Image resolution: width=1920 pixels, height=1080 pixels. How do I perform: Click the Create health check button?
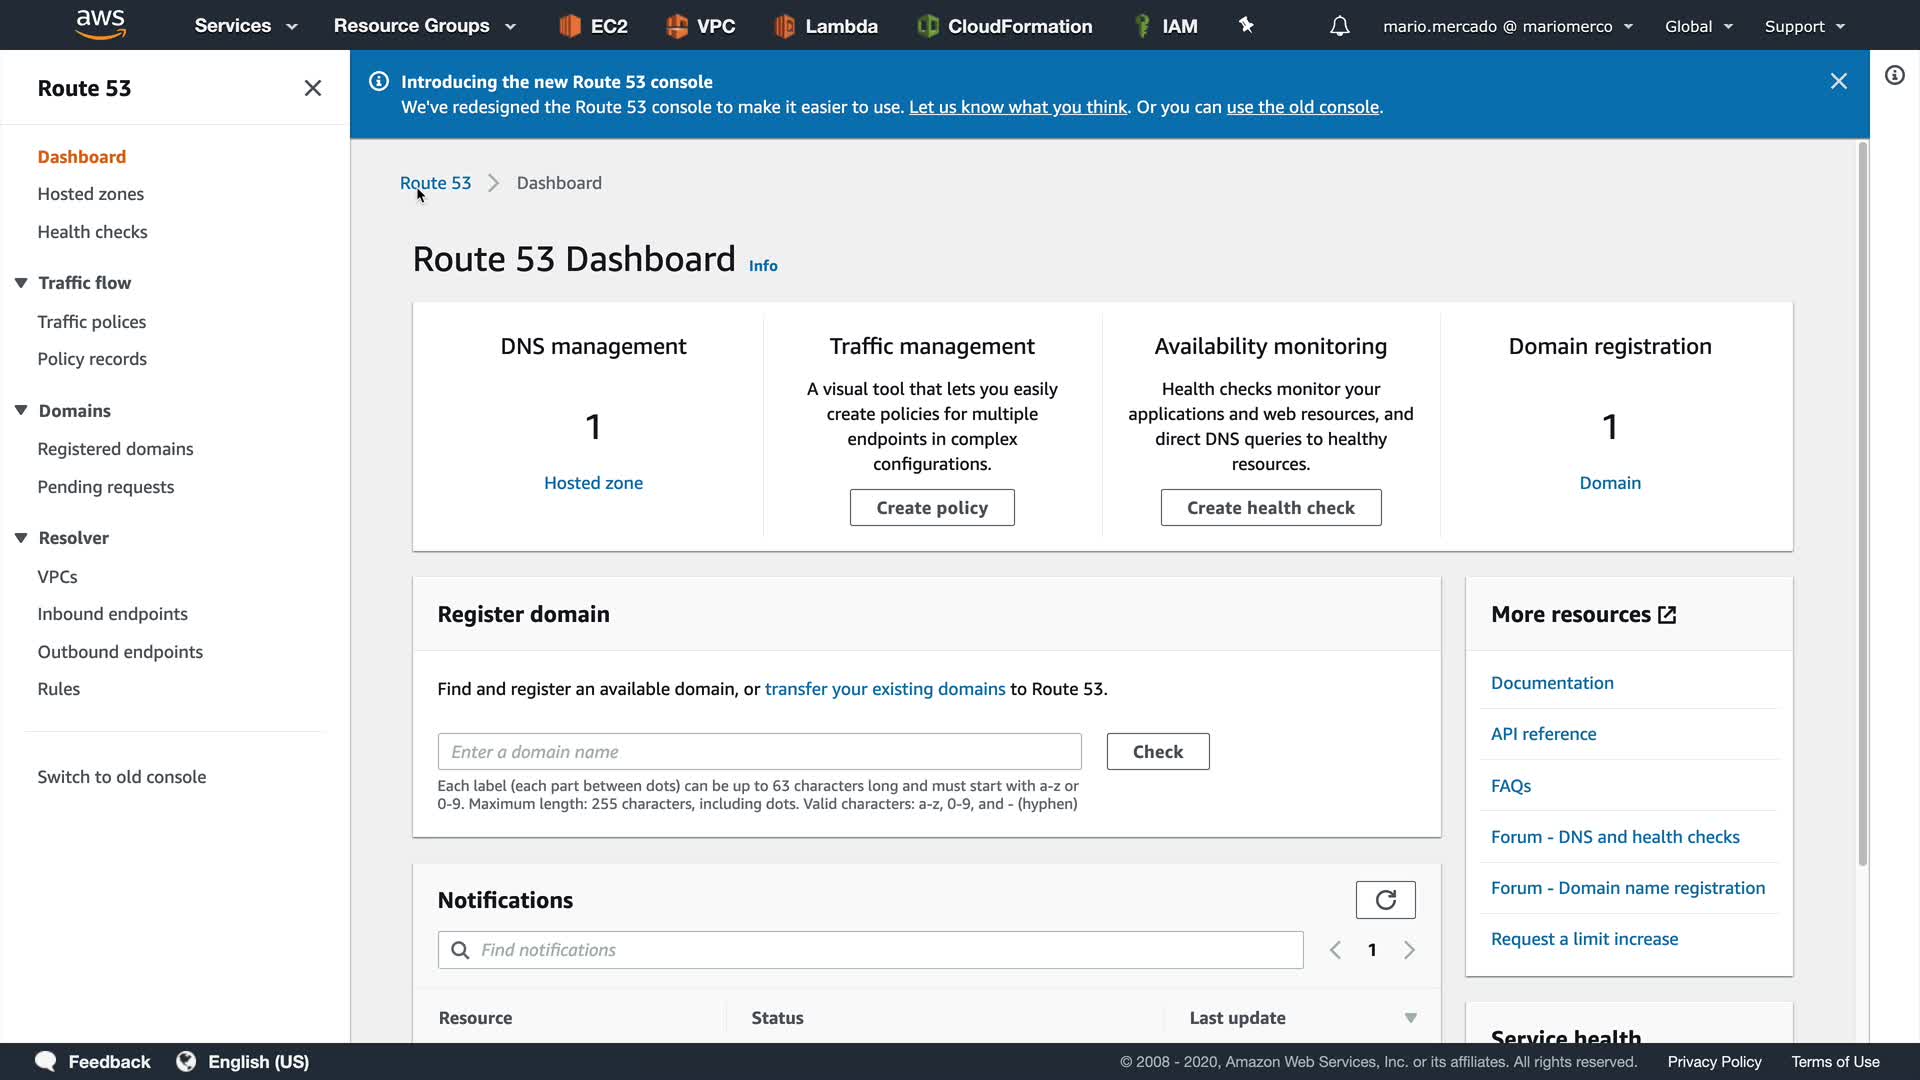(1270, 508)
